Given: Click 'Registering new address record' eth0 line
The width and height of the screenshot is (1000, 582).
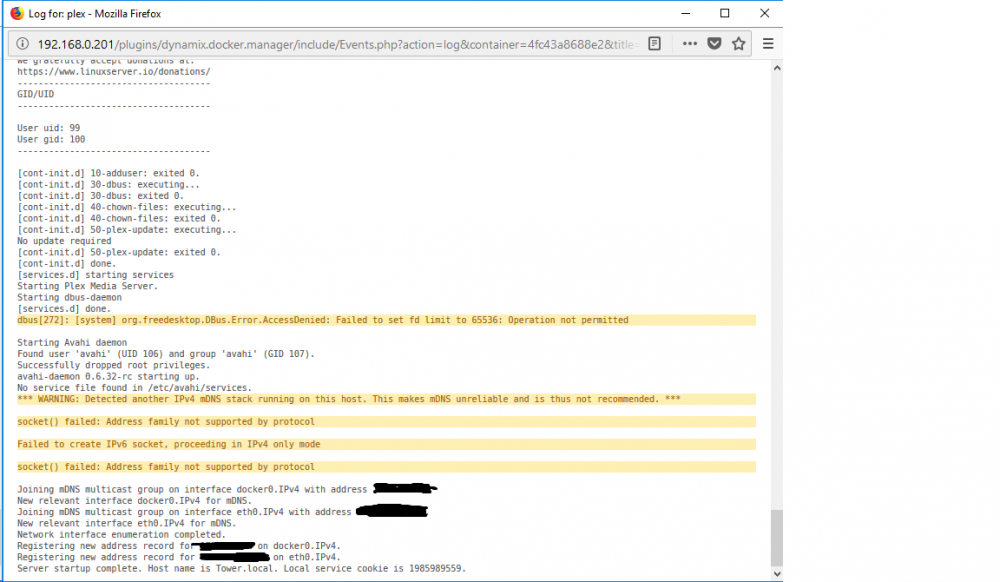Looking at the screenshot, I should point(179,558).
